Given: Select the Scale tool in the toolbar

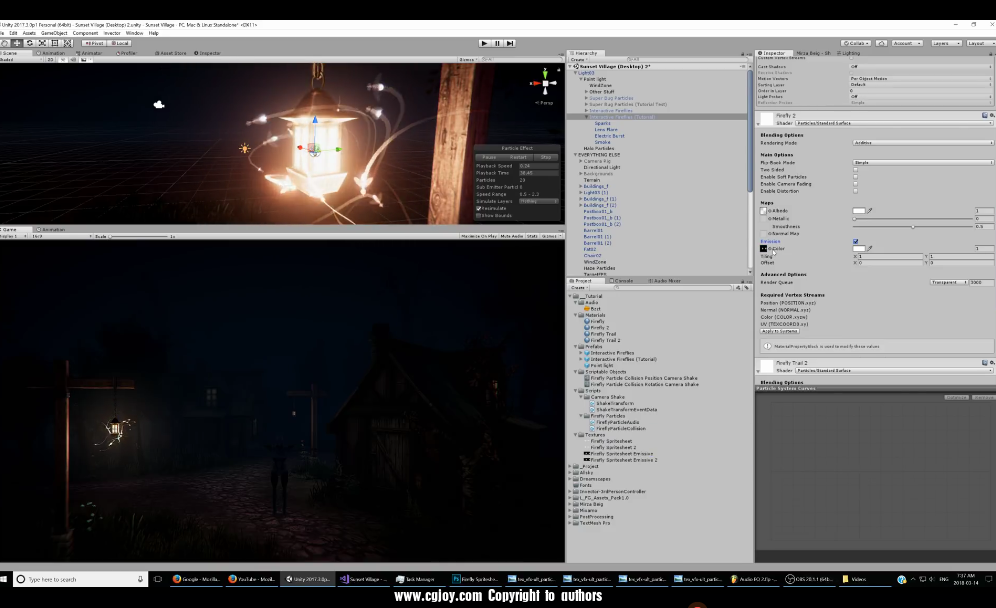Looking at the screenshot, I should 41,43.
